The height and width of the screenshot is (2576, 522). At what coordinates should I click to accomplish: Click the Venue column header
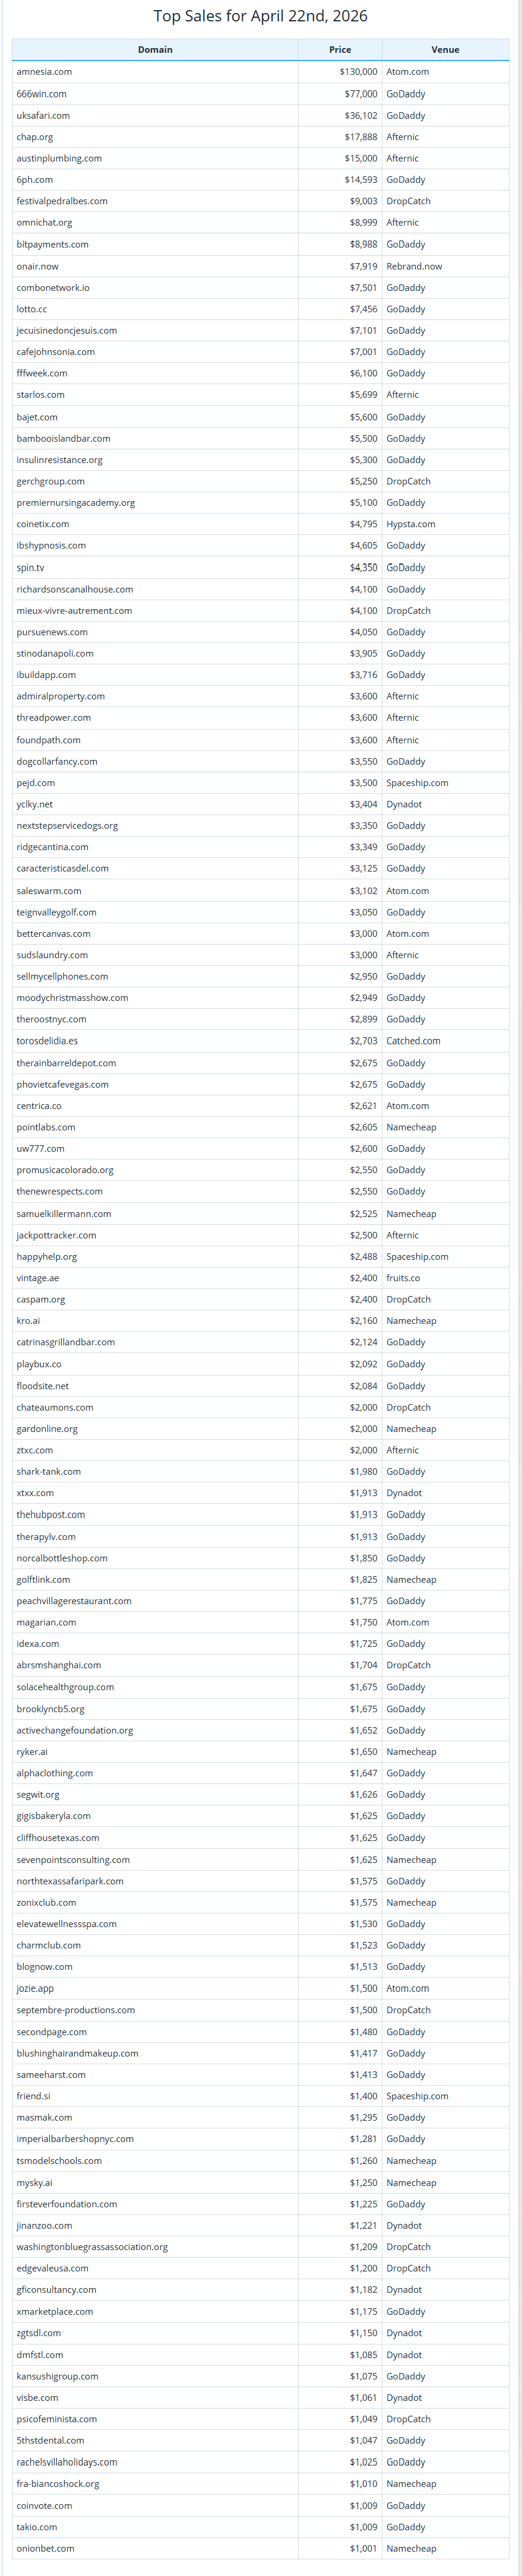pyautogui.click(x=445, y=49)
